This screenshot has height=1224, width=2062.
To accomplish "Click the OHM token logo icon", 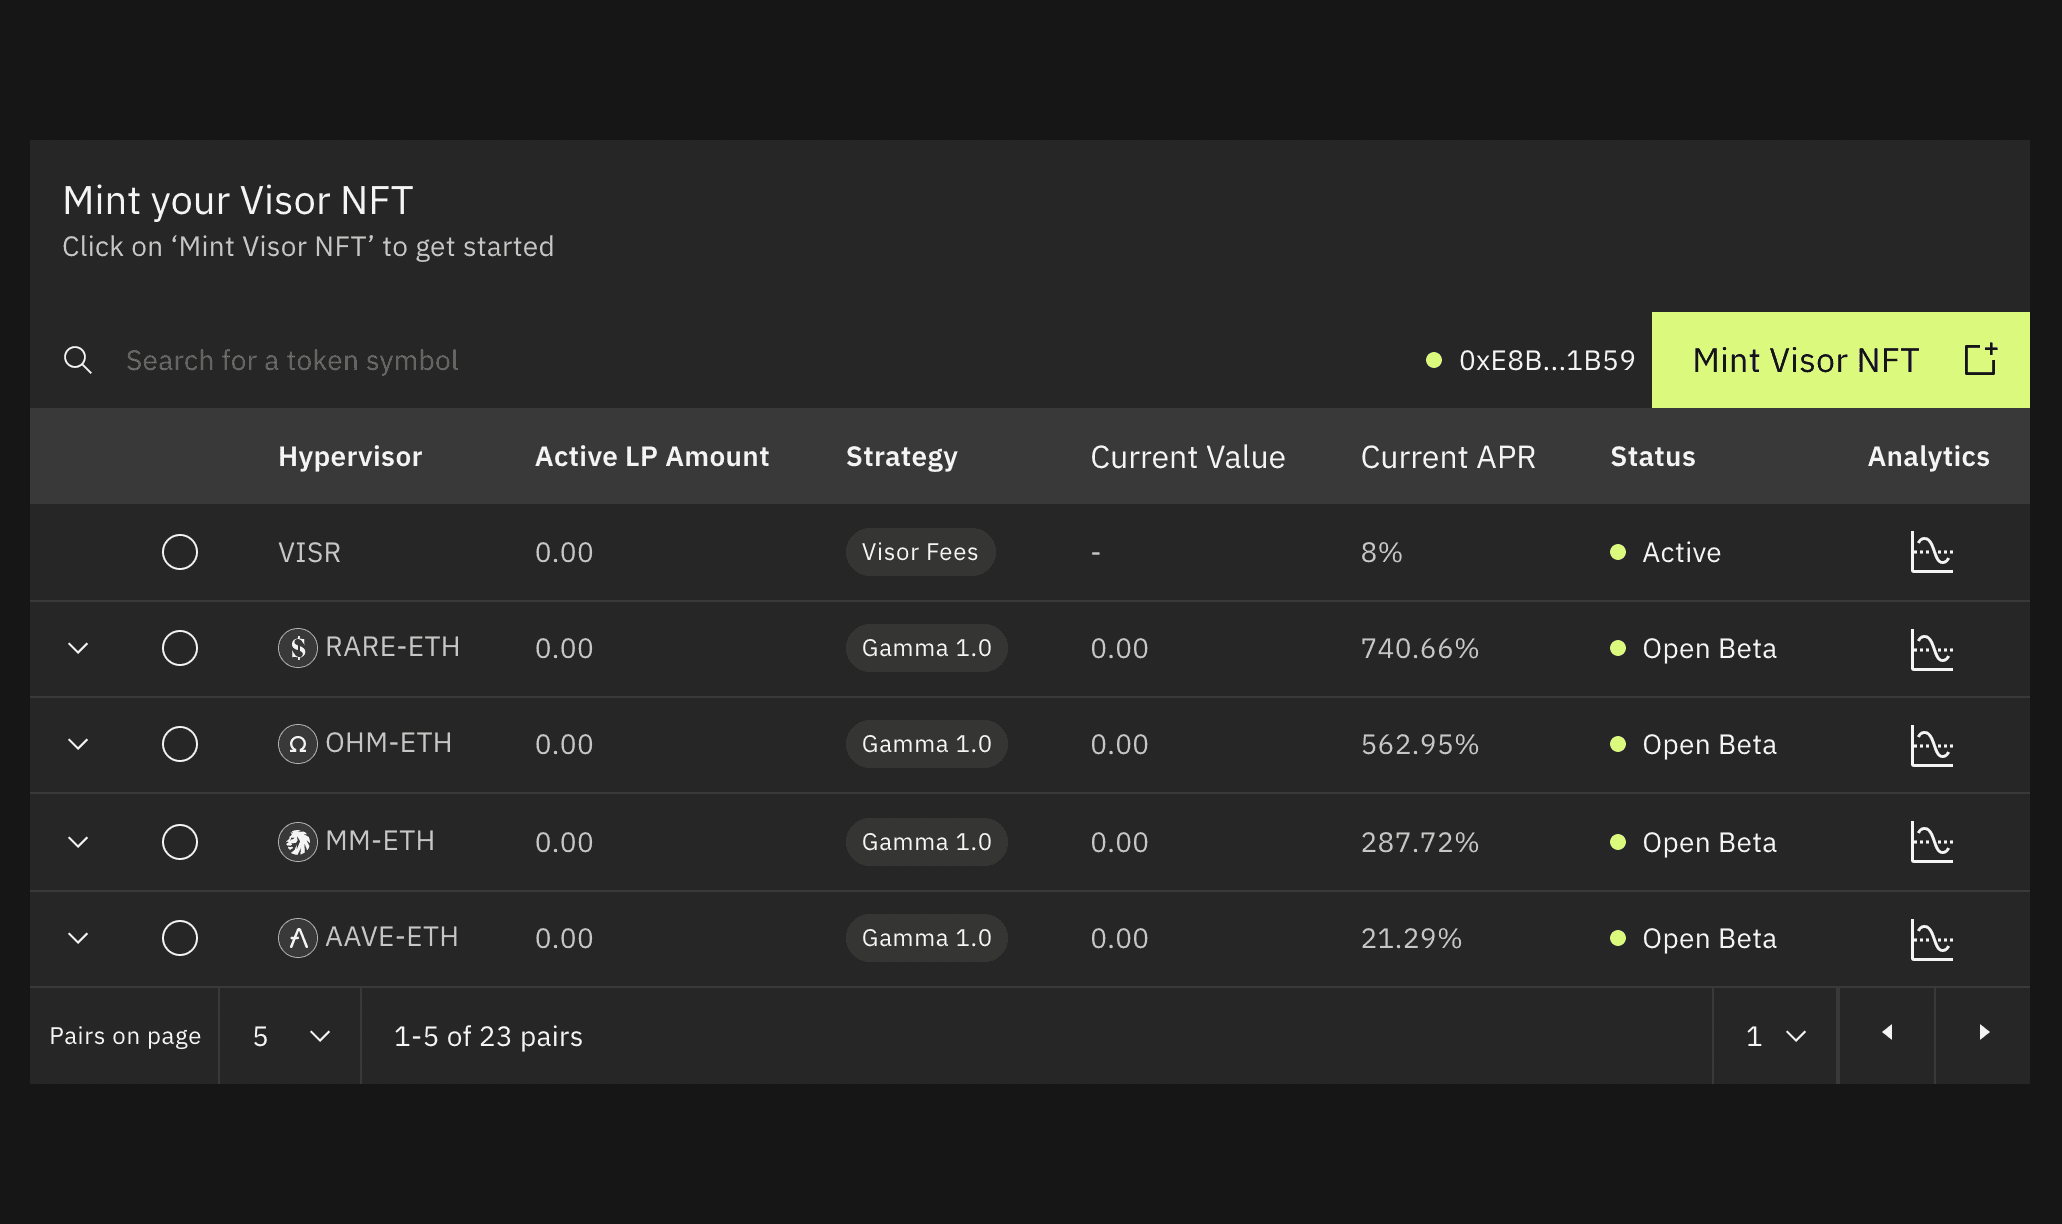I will 298,744.
